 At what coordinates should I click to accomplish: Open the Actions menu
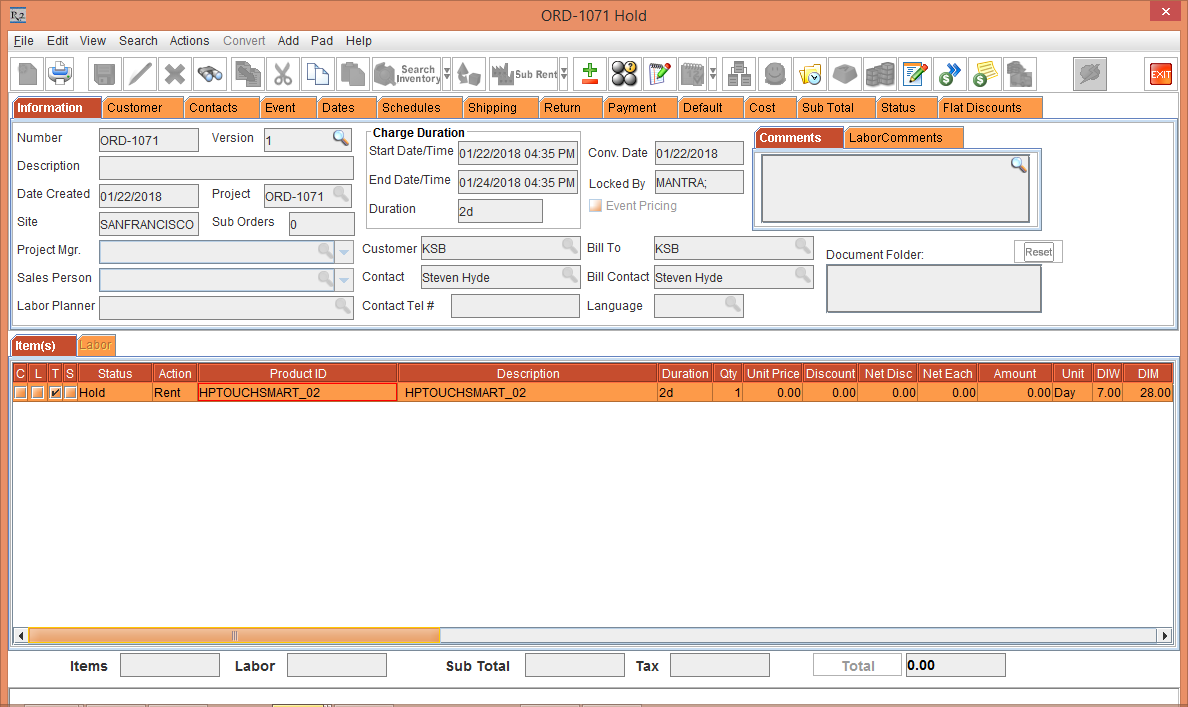189,41
